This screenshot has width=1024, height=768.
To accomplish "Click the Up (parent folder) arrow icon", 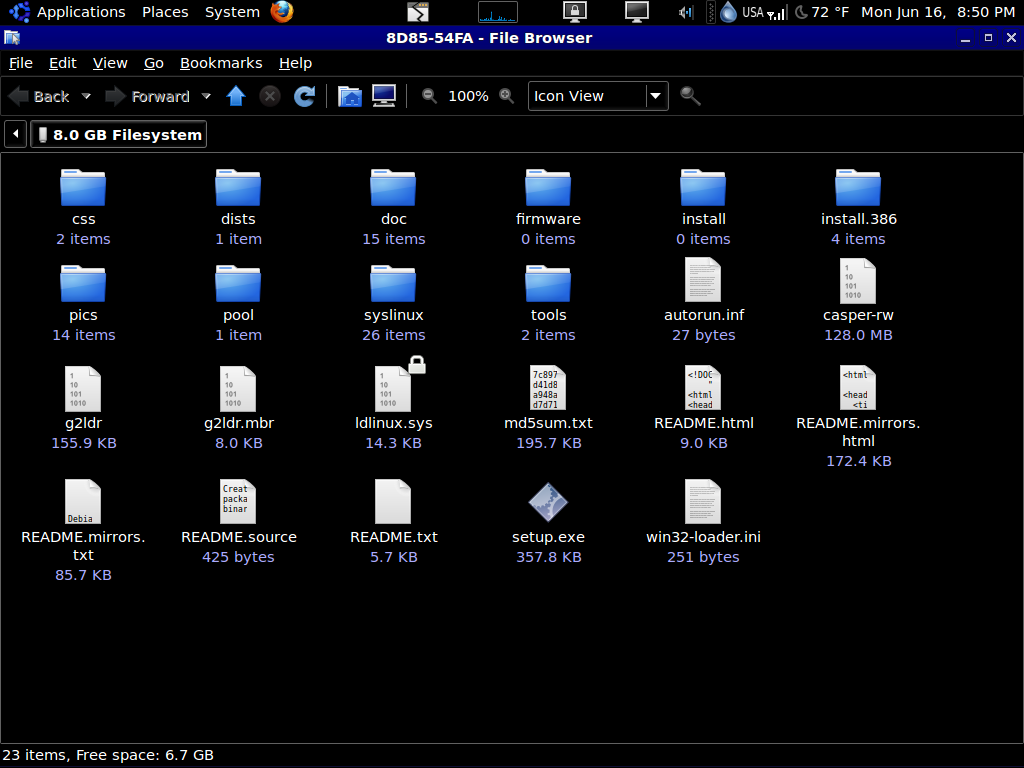I will tap(236, 97).
